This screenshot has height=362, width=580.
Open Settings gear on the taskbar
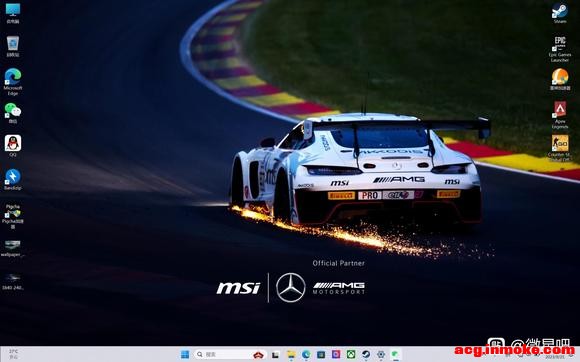pos(381,355)
